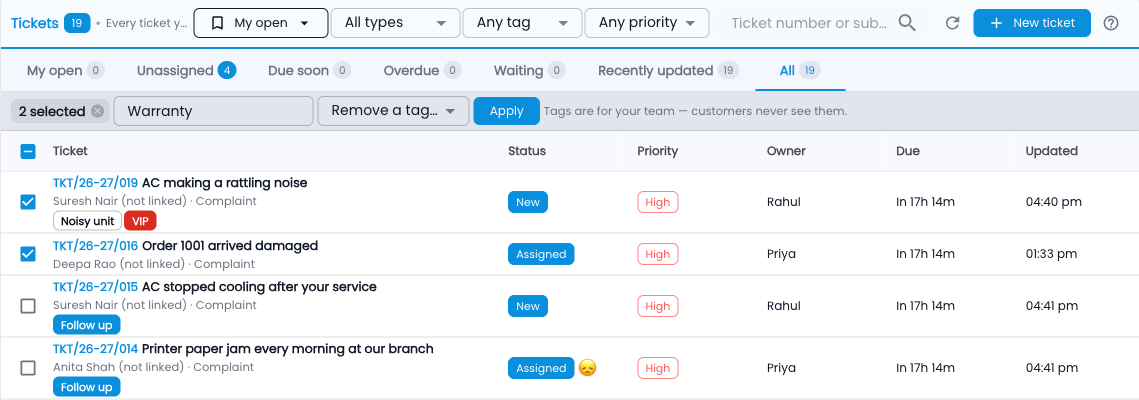Click the search magnifier icon
This screenshot has height=400, width=1139.
click(907, 23)
